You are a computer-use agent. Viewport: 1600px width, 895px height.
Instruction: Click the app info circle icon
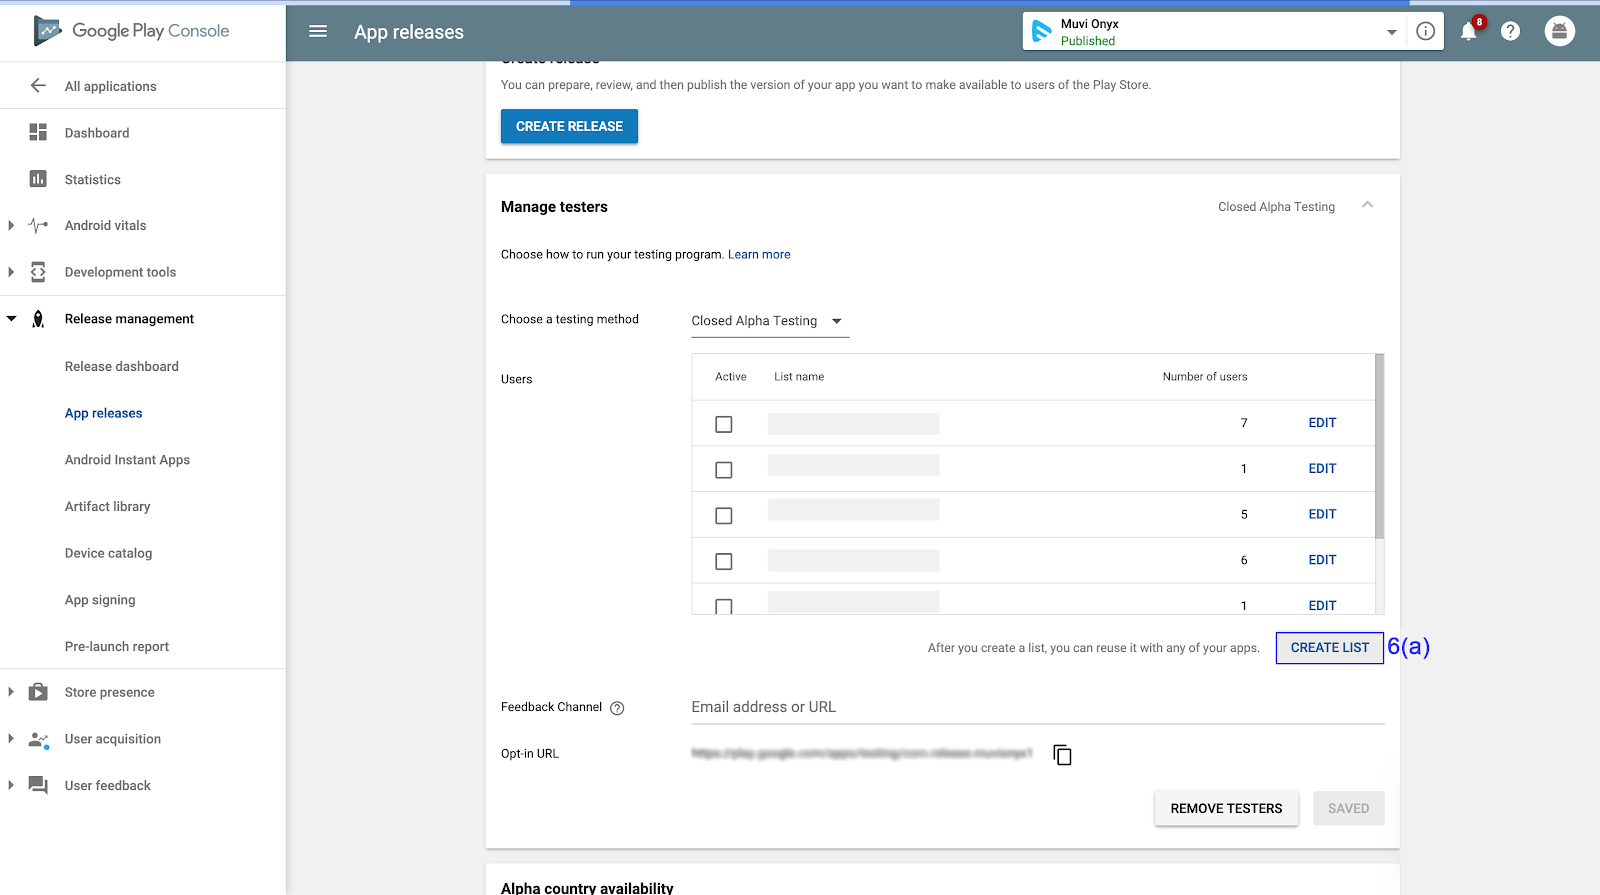click(x=1426, y=31)
